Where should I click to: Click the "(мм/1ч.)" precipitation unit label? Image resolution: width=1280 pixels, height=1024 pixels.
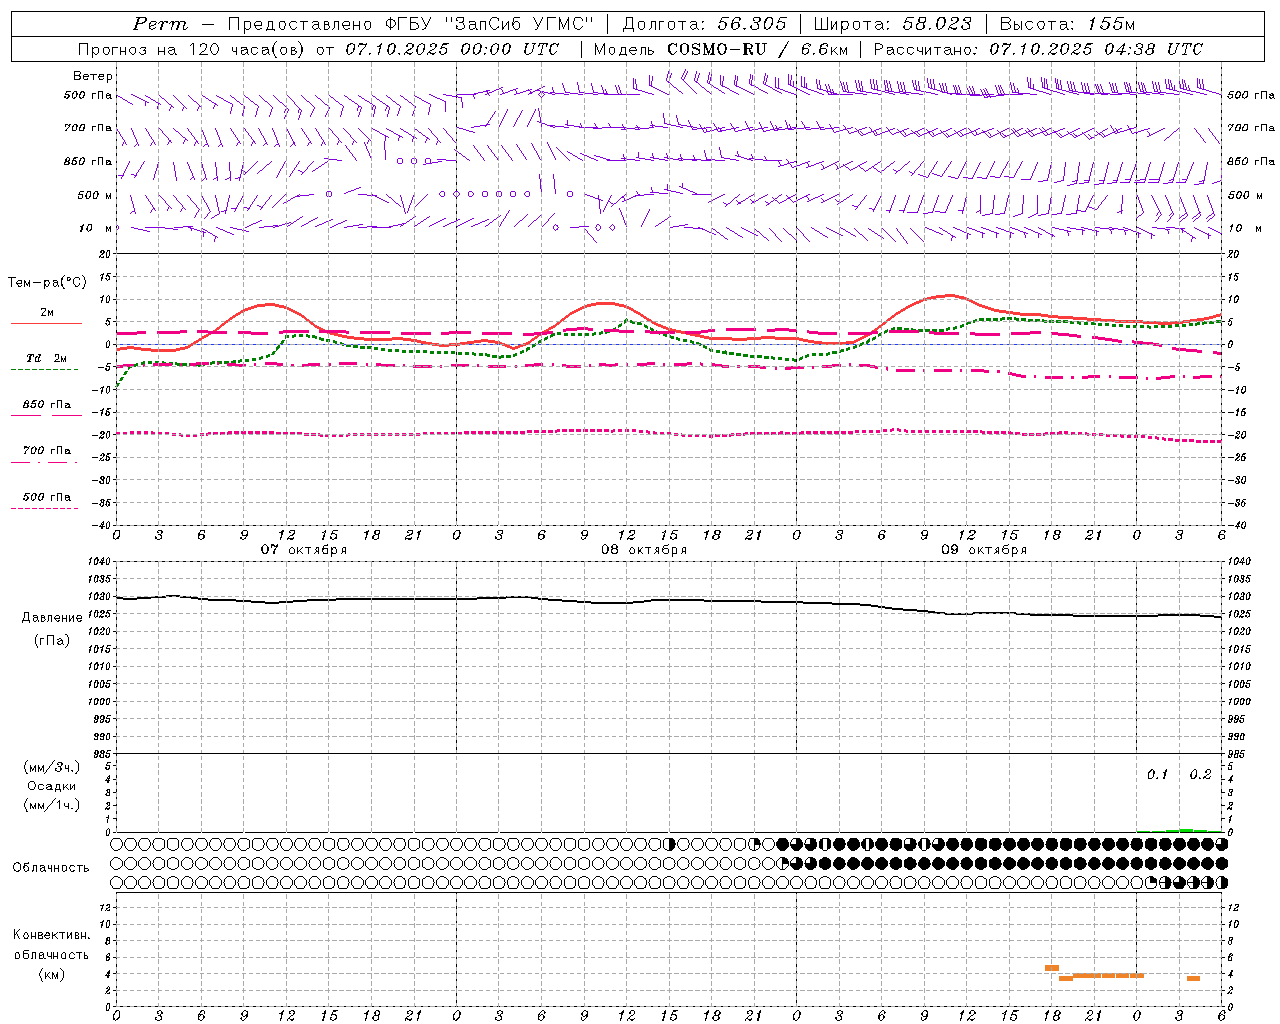click(x=52, y=805)
